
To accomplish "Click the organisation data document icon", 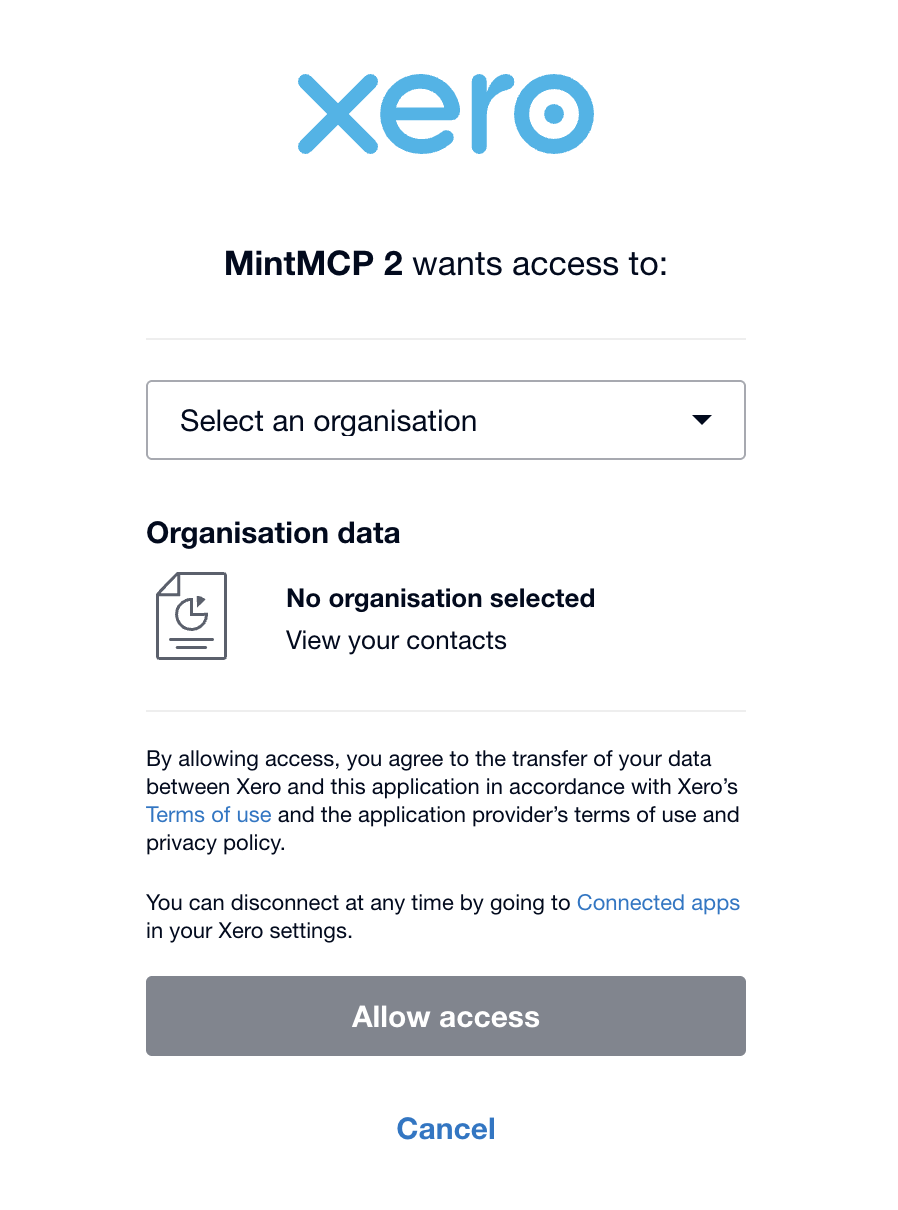I will click(191, 616).
